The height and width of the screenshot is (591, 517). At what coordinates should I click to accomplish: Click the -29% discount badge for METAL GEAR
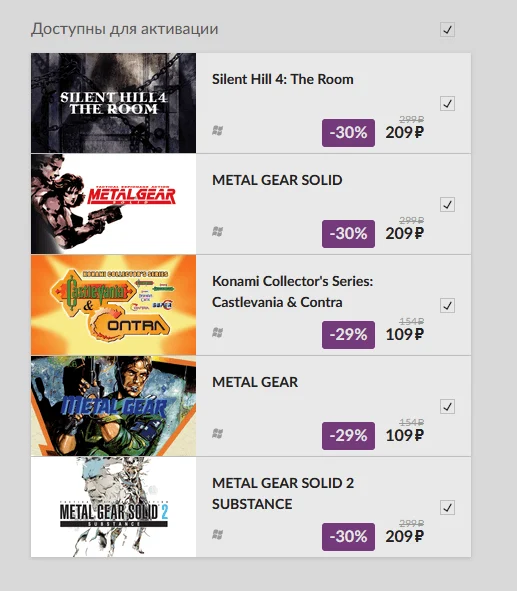(x=348, y=436)
